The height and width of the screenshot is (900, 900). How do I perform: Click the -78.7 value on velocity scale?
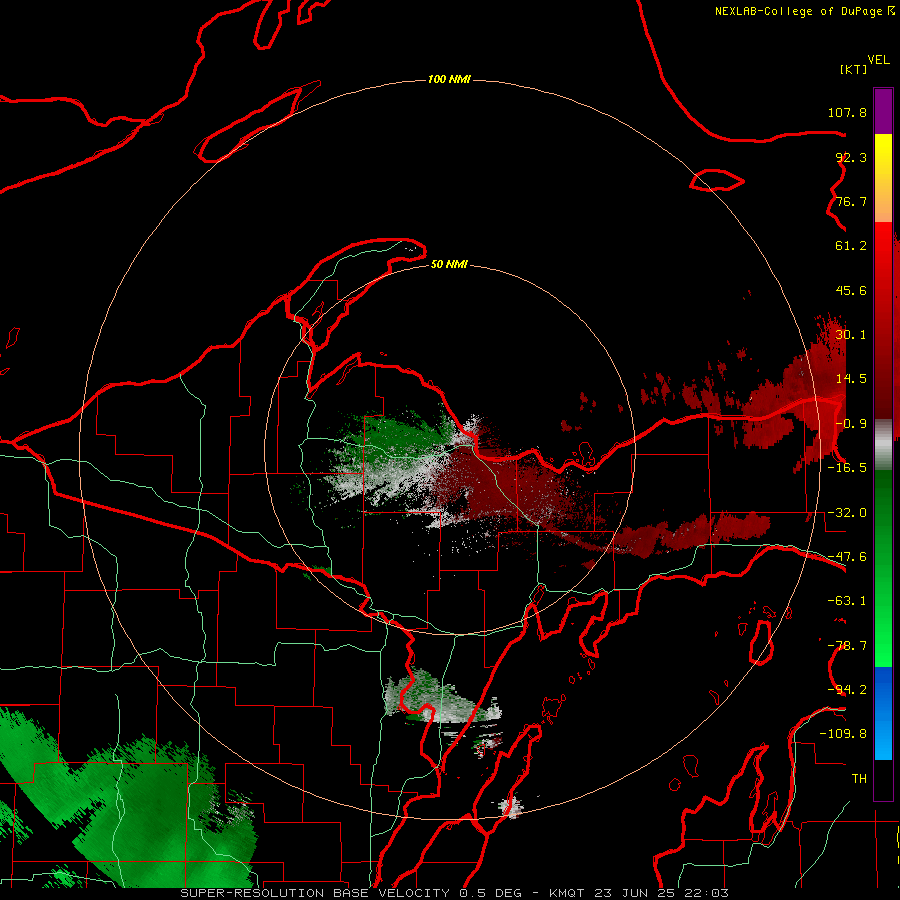[x=847, y=646]
